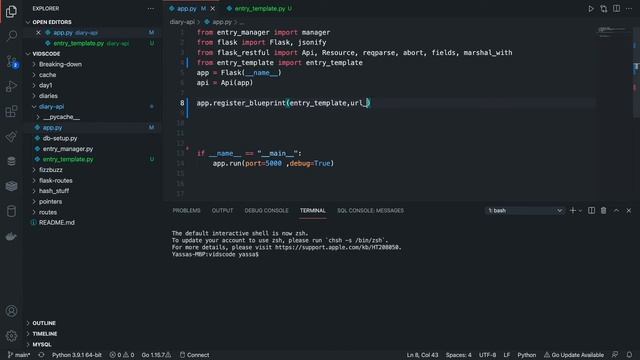Click UTF-8 encoding selector
This screenshot has height=360, width=640.
point(487,355)
